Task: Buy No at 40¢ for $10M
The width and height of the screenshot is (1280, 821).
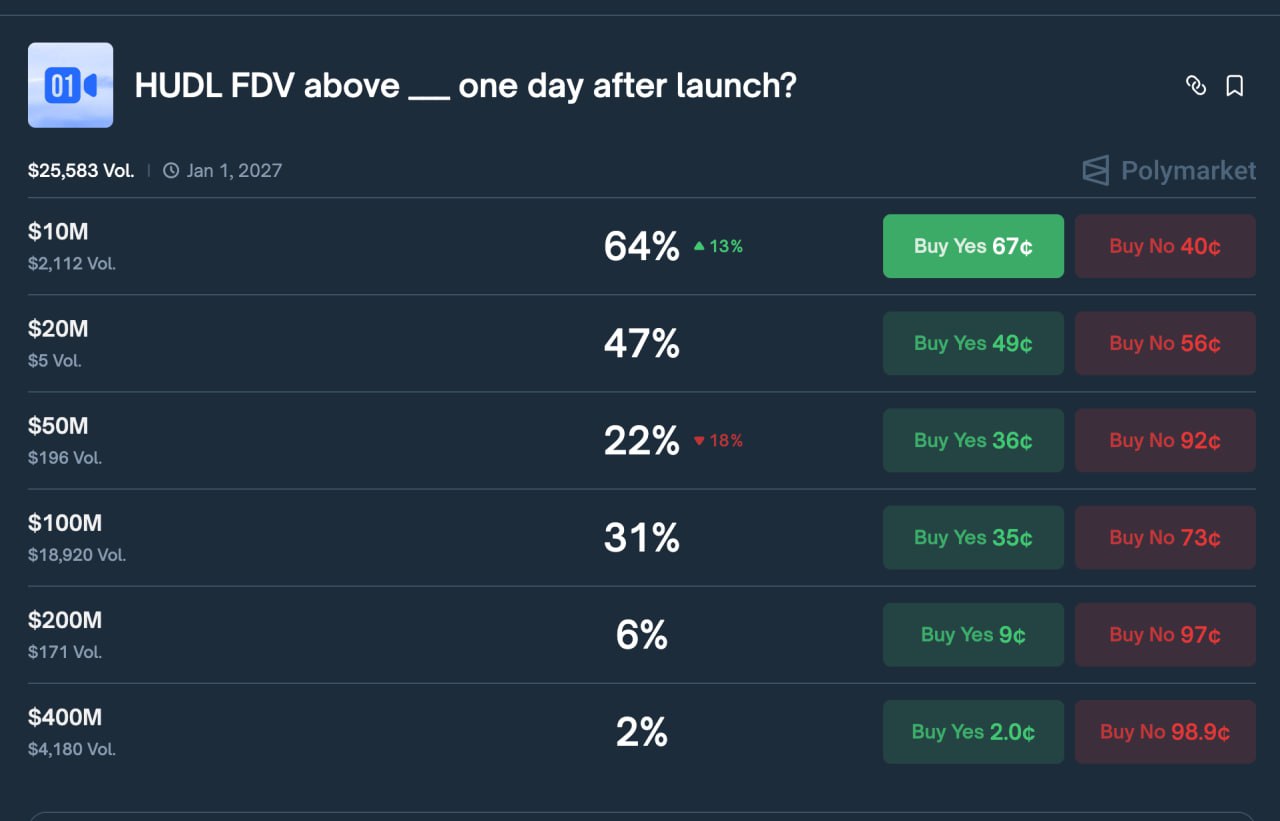Action: click(1165, 246)
